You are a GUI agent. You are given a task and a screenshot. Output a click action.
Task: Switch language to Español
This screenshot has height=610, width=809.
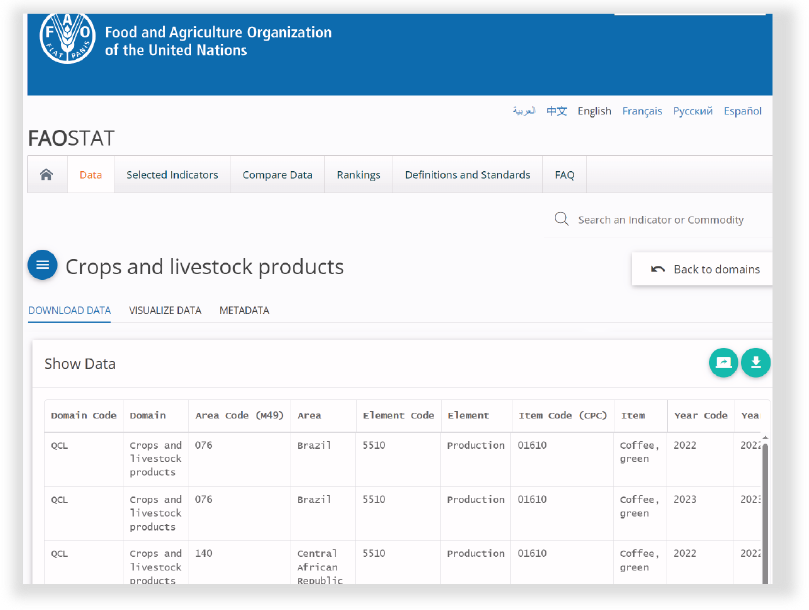743,111
